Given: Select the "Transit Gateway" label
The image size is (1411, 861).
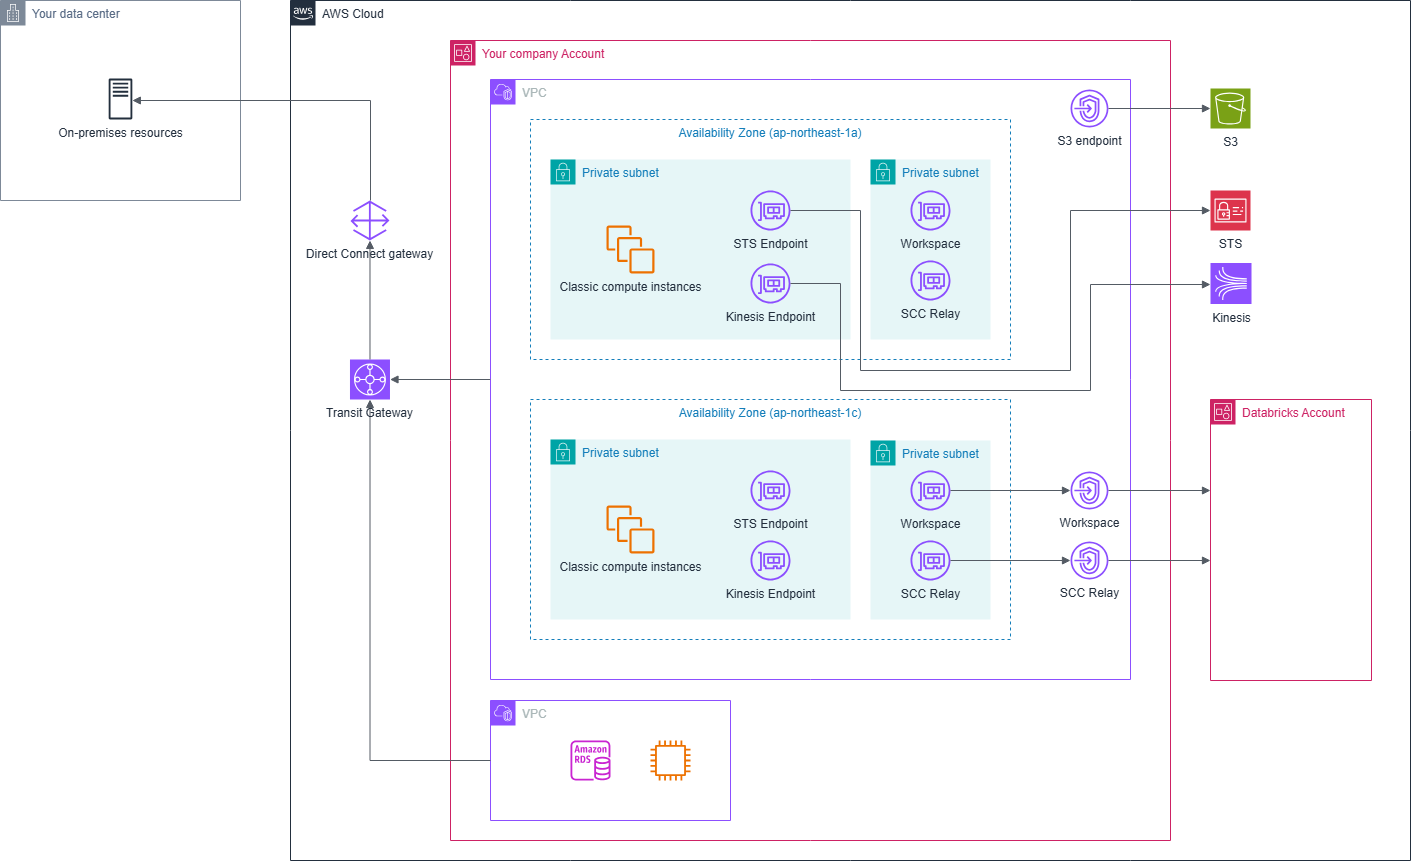Looking at the screenshot, I should (x=369, y=413).
